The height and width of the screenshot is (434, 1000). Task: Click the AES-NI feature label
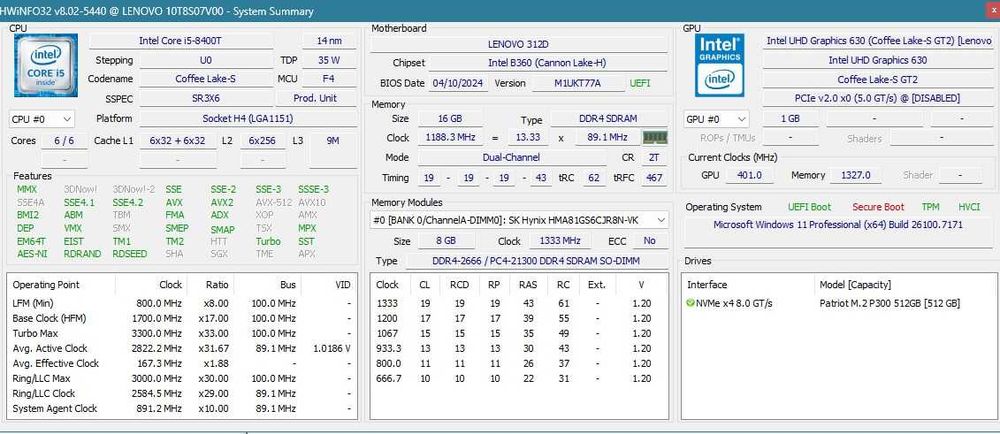coord(32,254)
